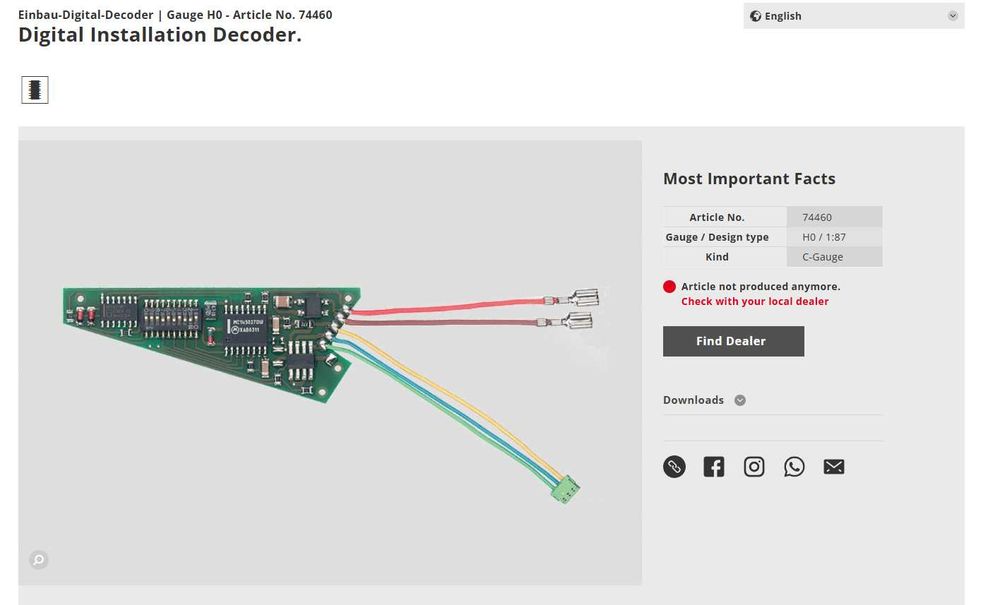
Task: Click the globe icon in language selector
Action: [755, 16]
